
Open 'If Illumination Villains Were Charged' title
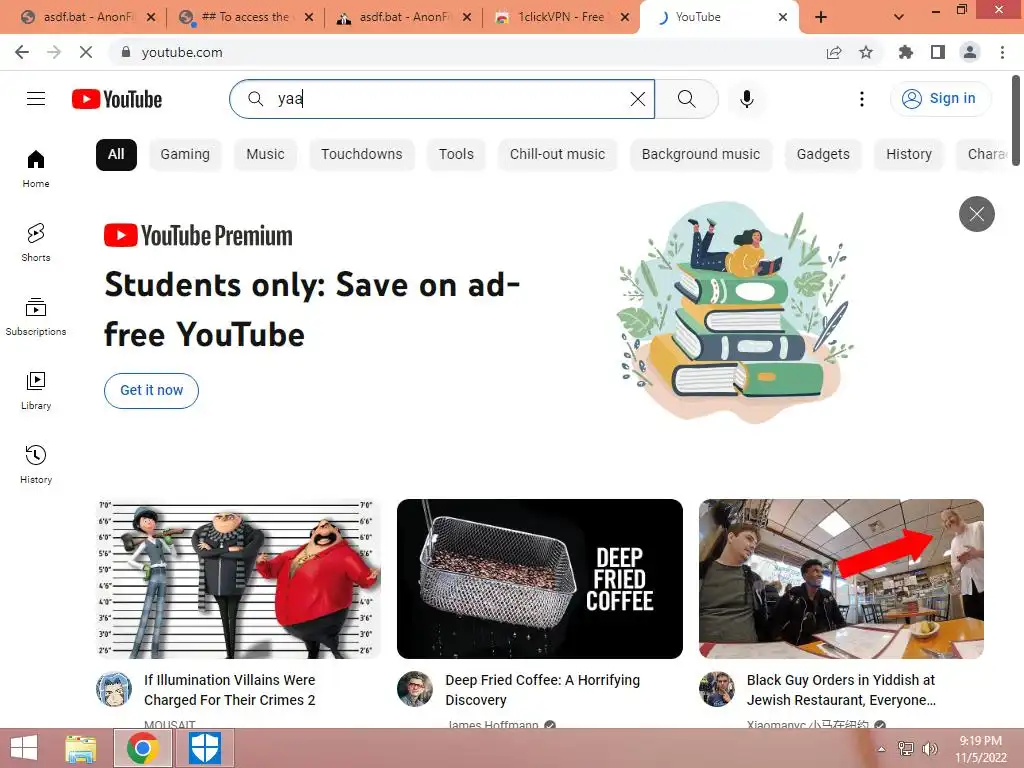[230, 690]
